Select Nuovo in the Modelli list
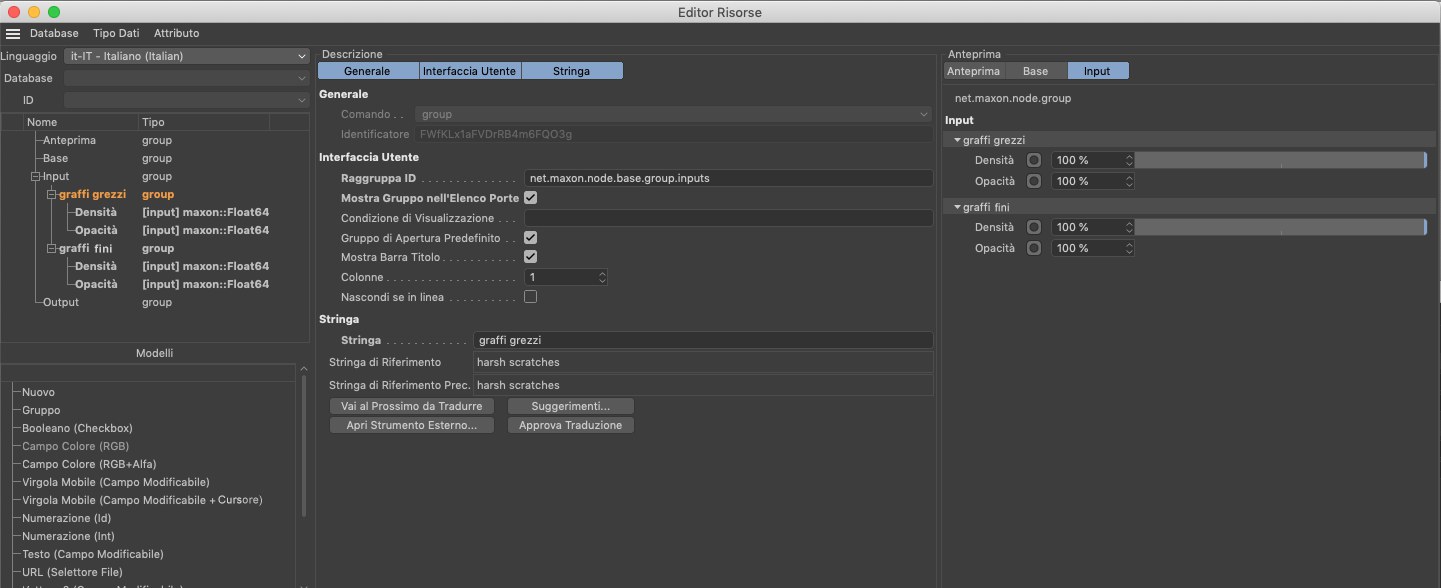The width and height of the screenshot is (1441, 588). [x=38, y=392]
